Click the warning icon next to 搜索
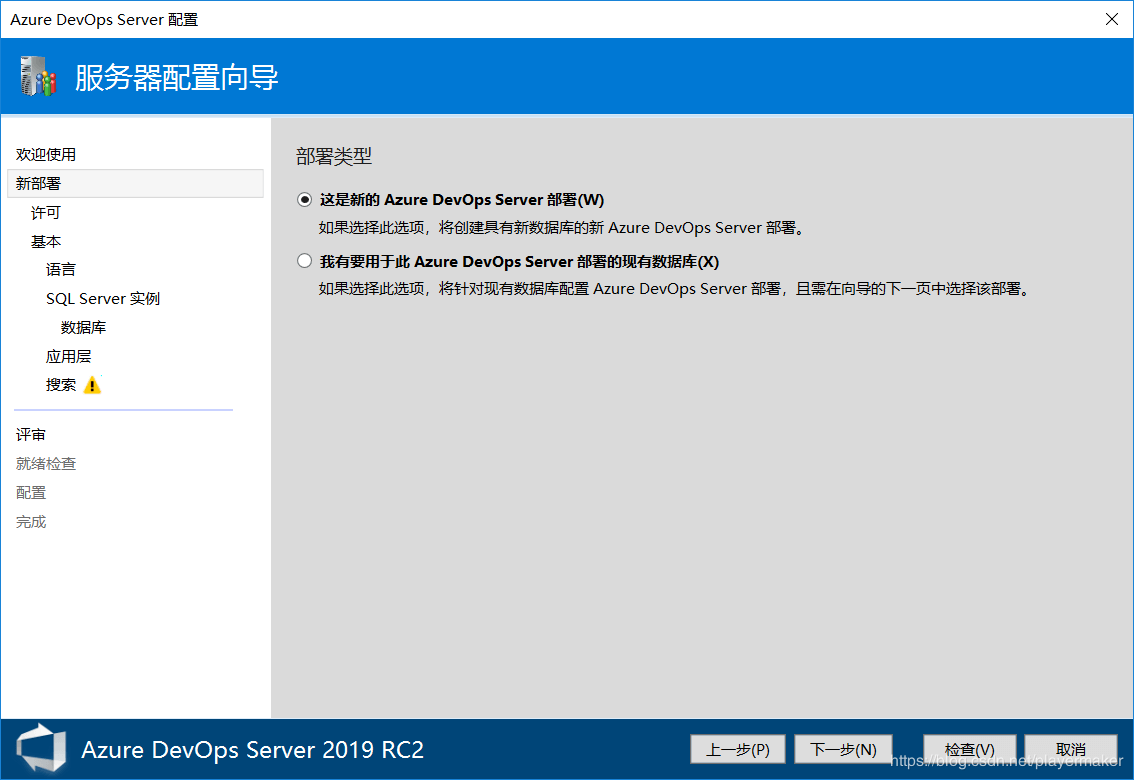This screenshot has height=780, width=1134. (92, 385)
